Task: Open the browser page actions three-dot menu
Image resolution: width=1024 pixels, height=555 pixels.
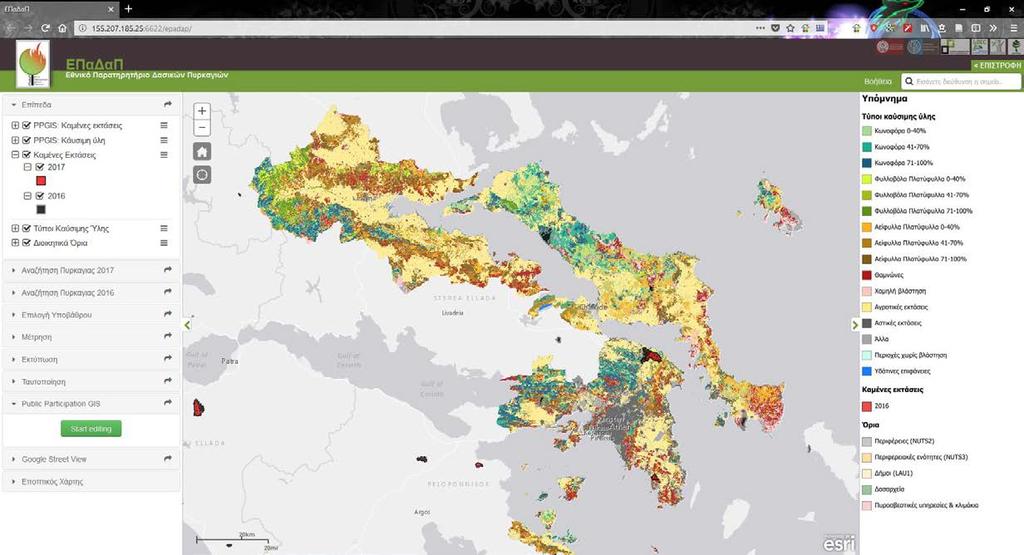Action: pyautogui.click(x=760, y=28)
